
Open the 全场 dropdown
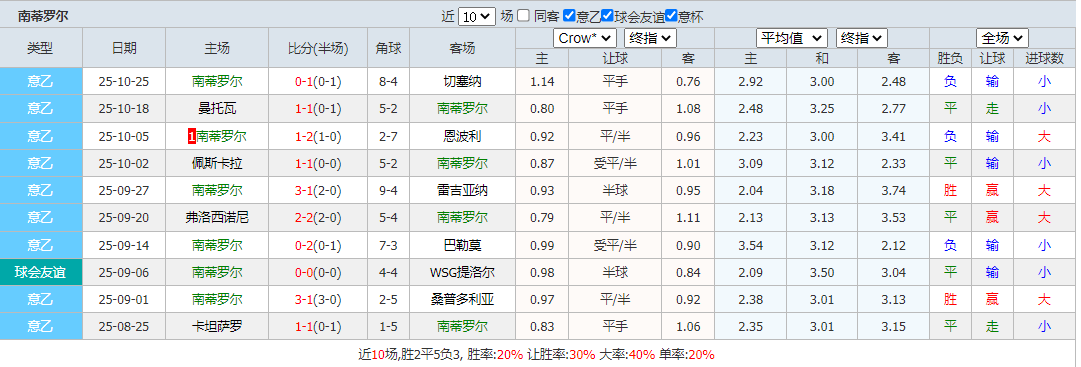coord(1002,38)
